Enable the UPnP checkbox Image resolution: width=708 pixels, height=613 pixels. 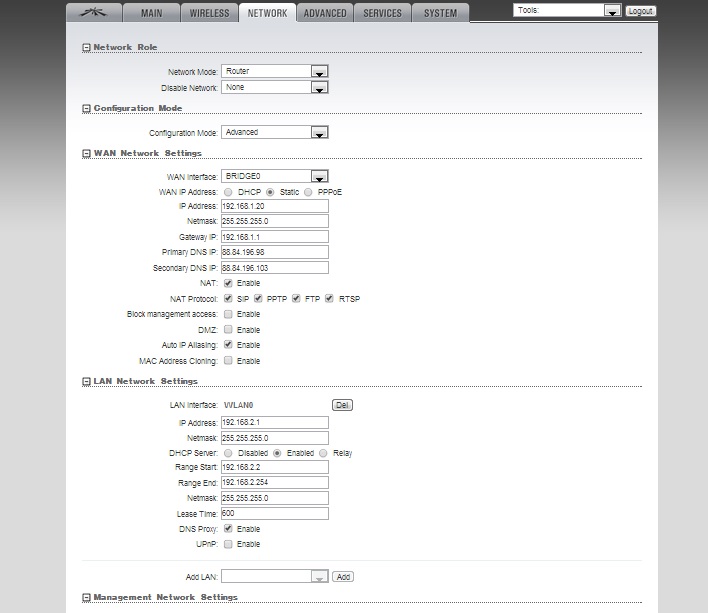pyautogui.click(x=228, y=544)
